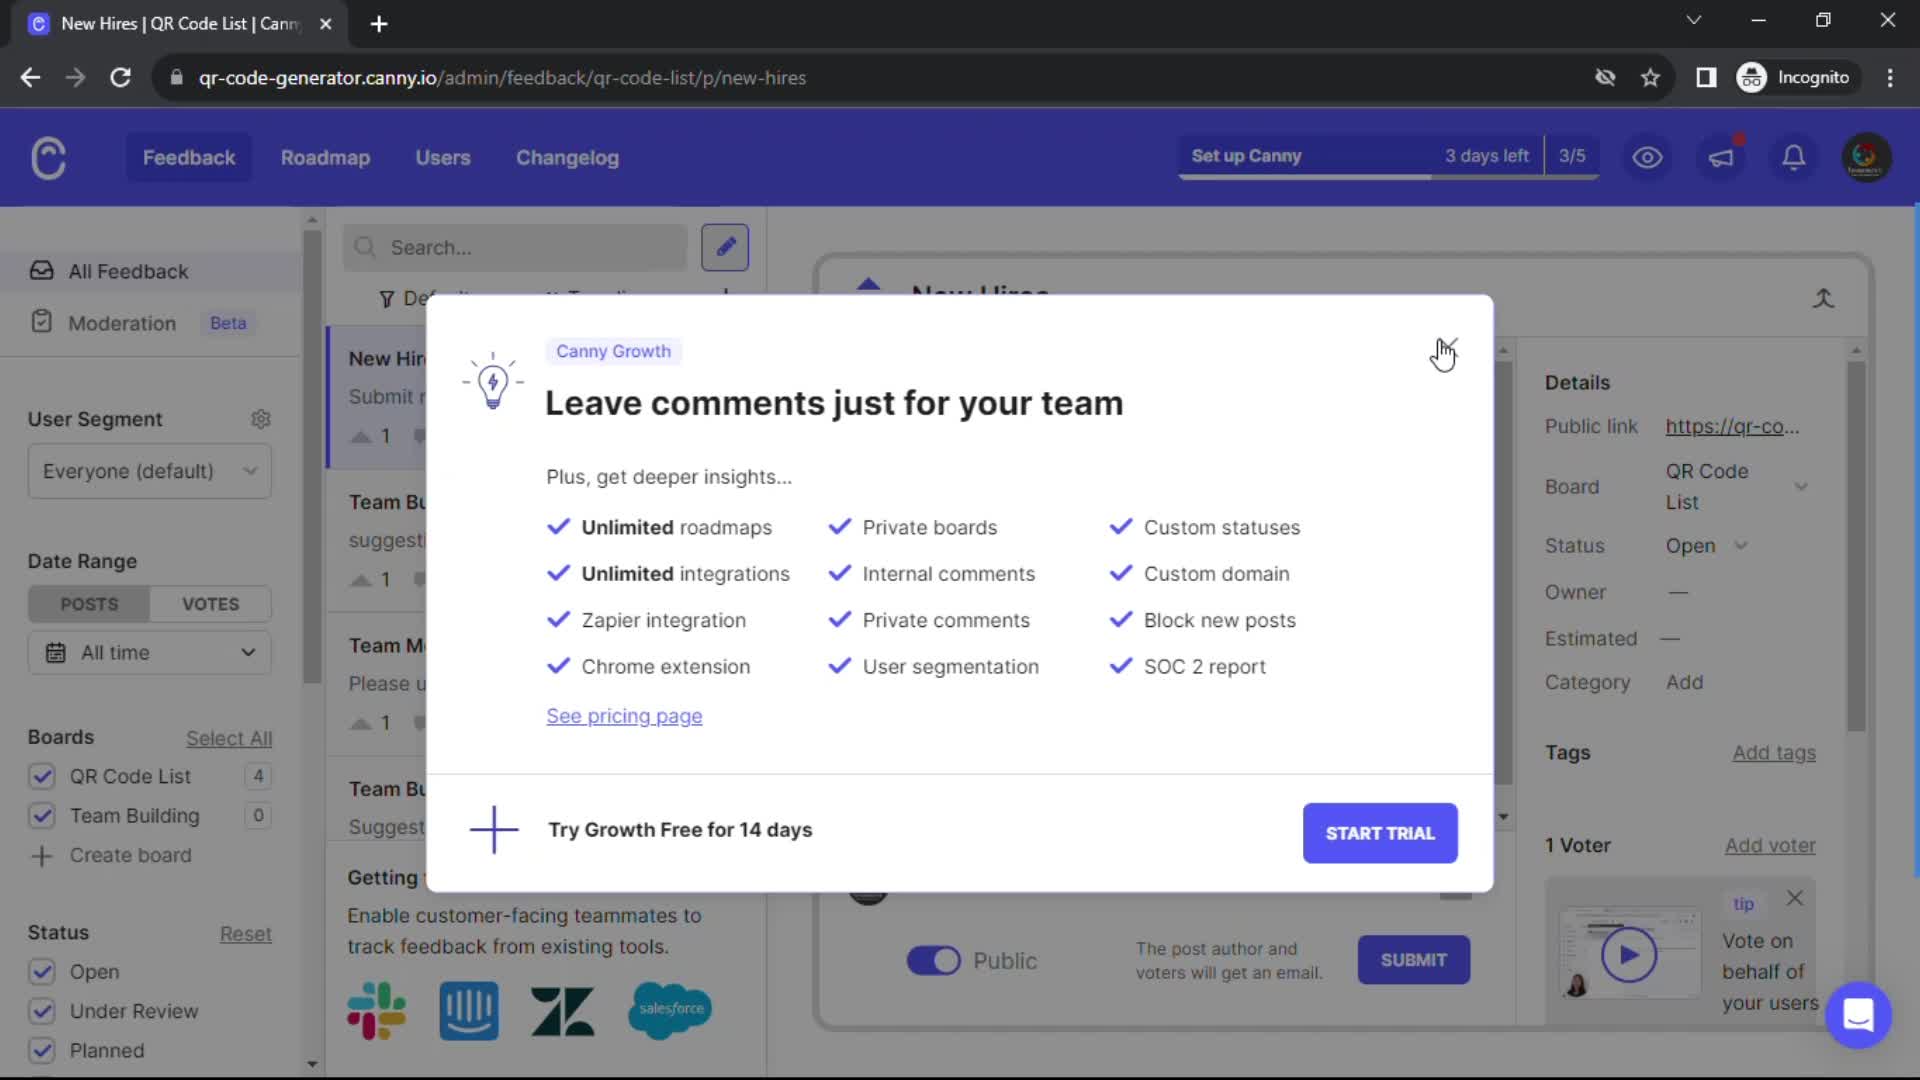Viewport: 1920px width, 1080px height.
Task: Open the See pricing page link
Action: 623,716
